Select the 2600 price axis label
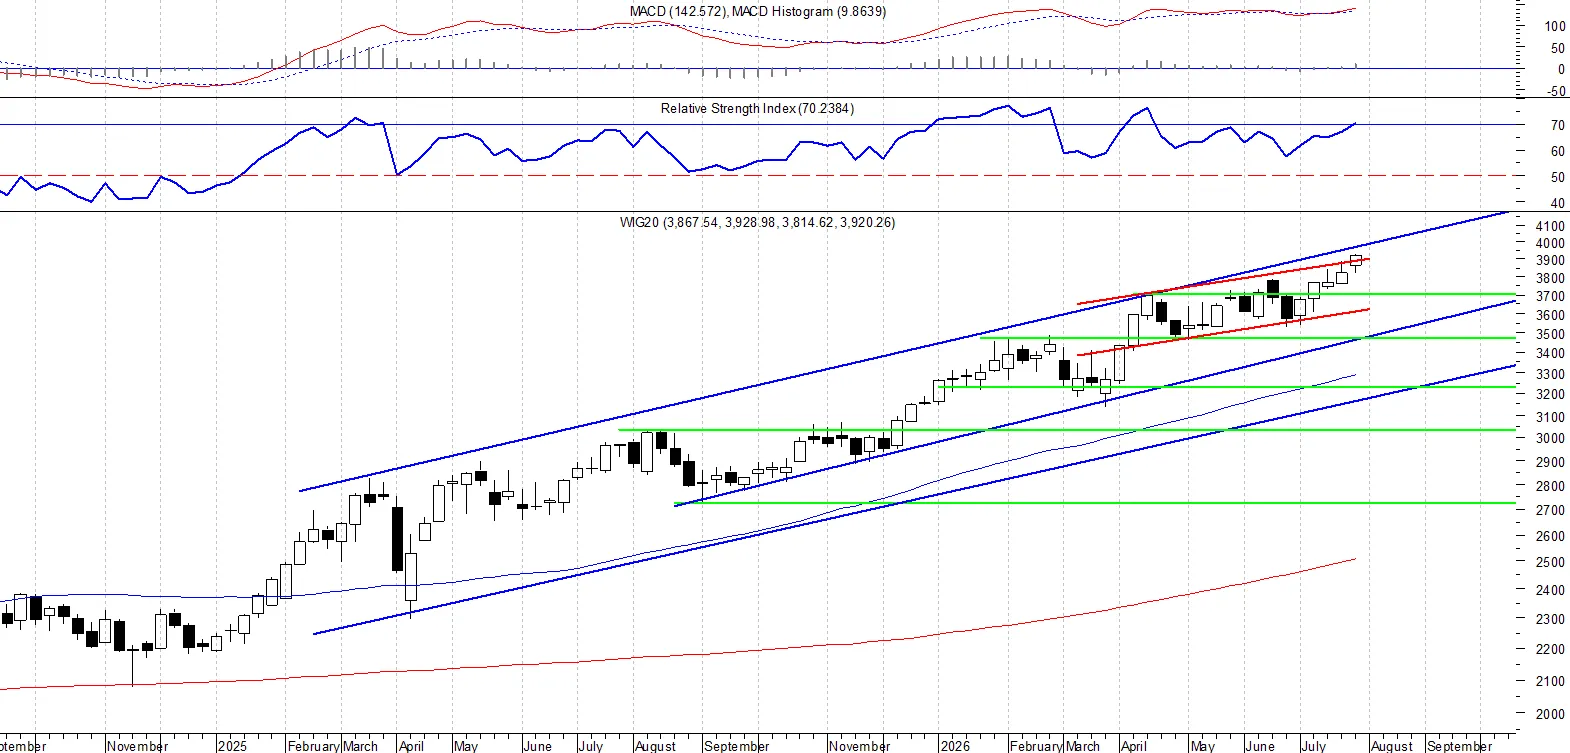This screenshot has height=753, width=1570. point(1551,537)
